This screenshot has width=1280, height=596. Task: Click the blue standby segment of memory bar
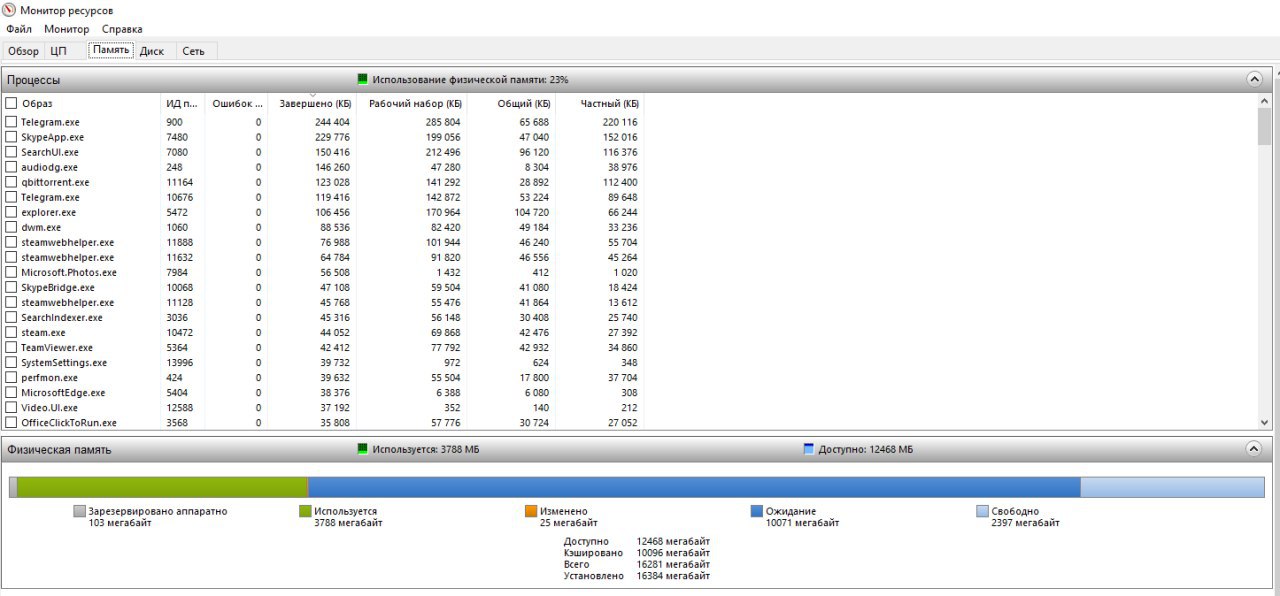tap(694, 487)
